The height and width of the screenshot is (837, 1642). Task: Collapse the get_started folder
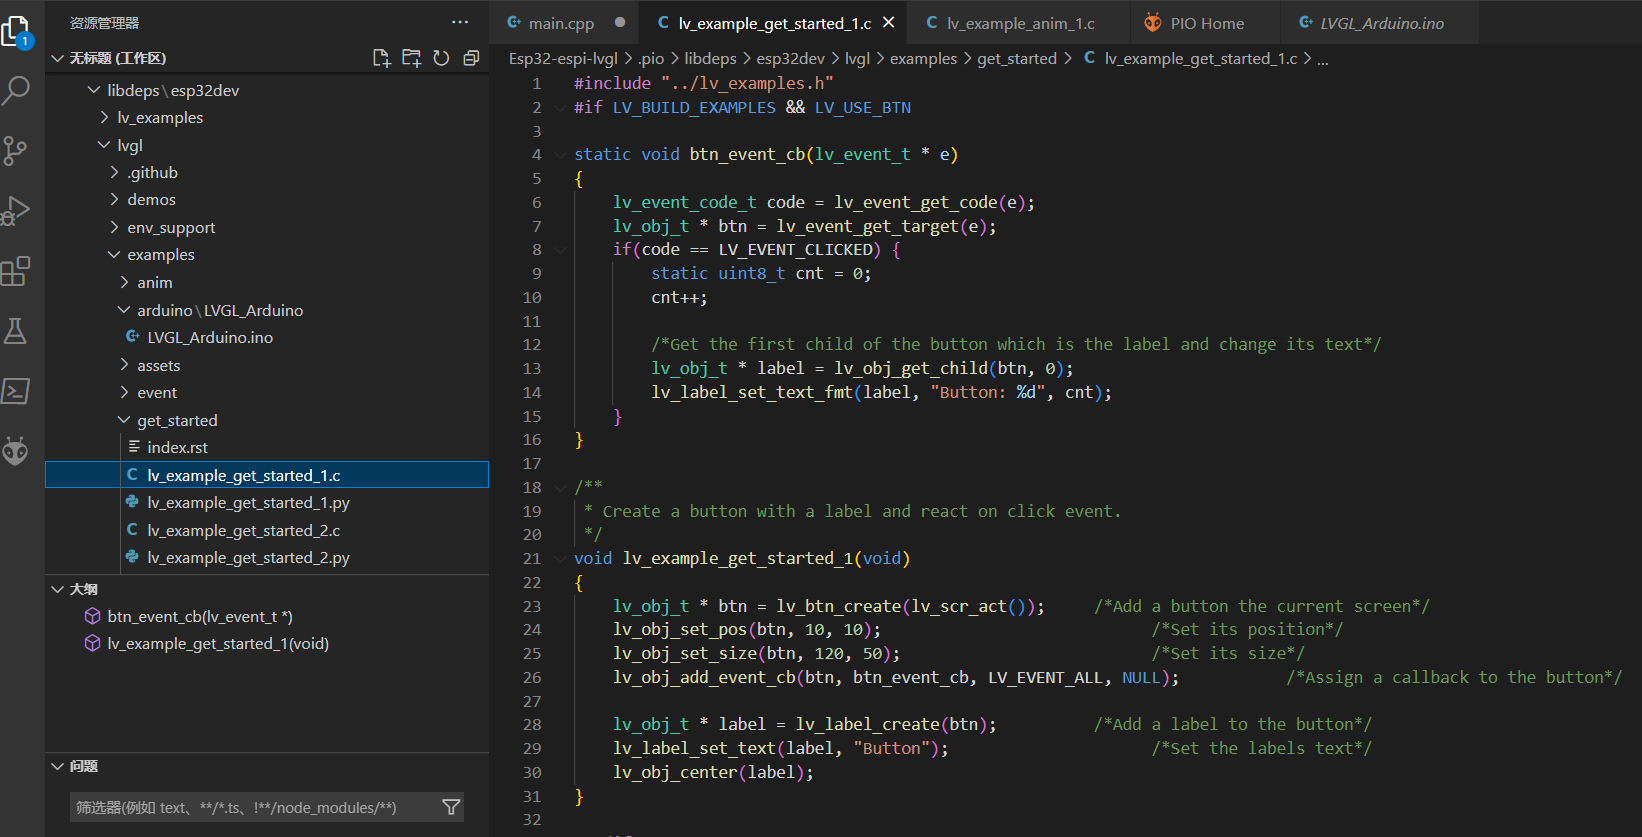(x=176, y=421)
